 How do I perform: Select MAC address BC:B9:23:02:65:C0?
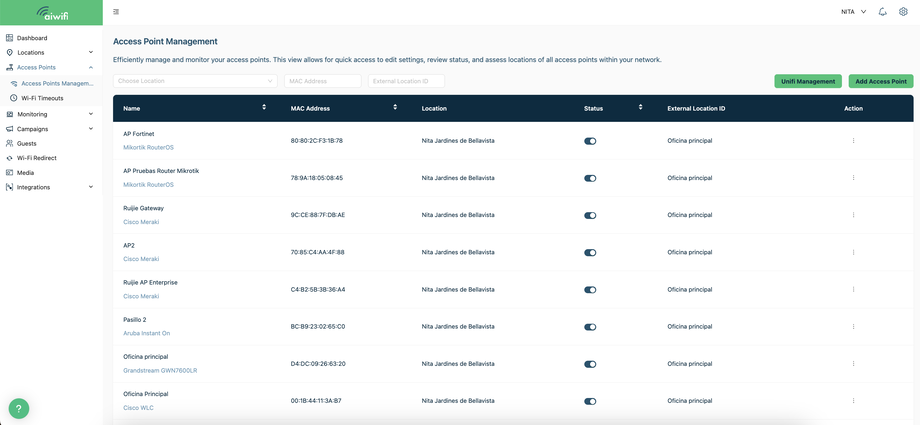(318, 327)
